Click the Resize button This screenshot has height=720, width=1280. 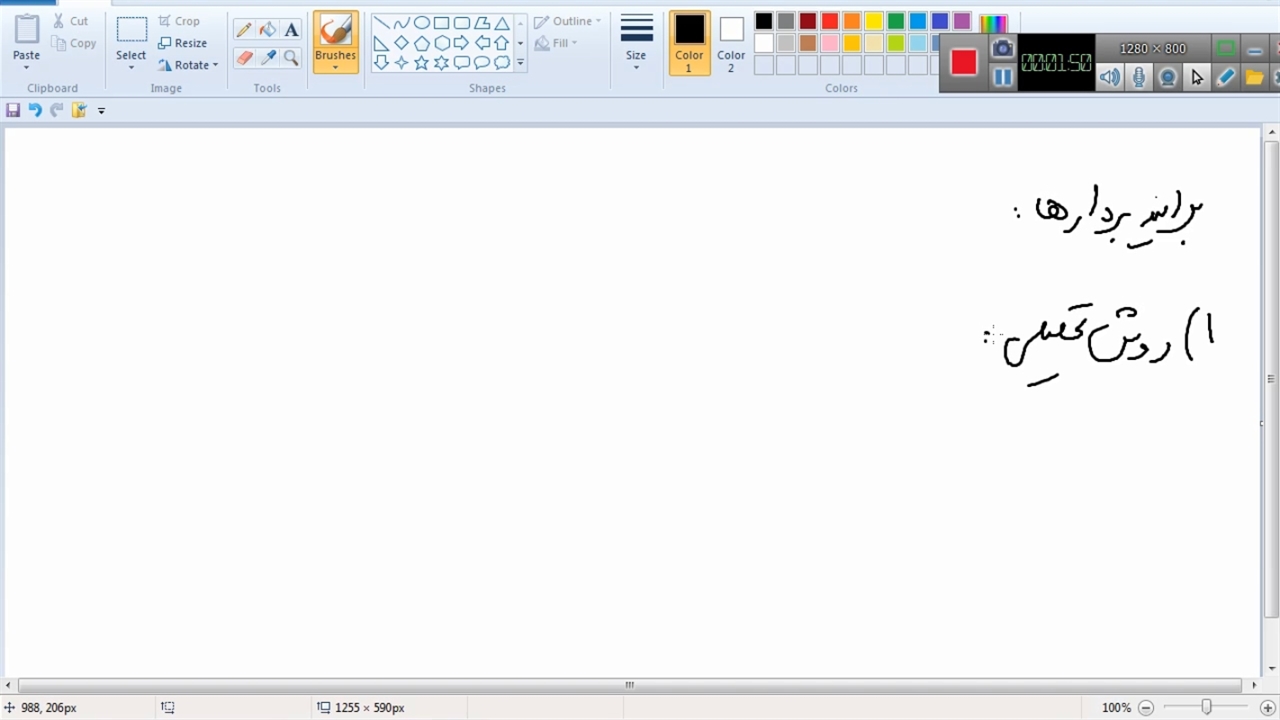point(183,43)
